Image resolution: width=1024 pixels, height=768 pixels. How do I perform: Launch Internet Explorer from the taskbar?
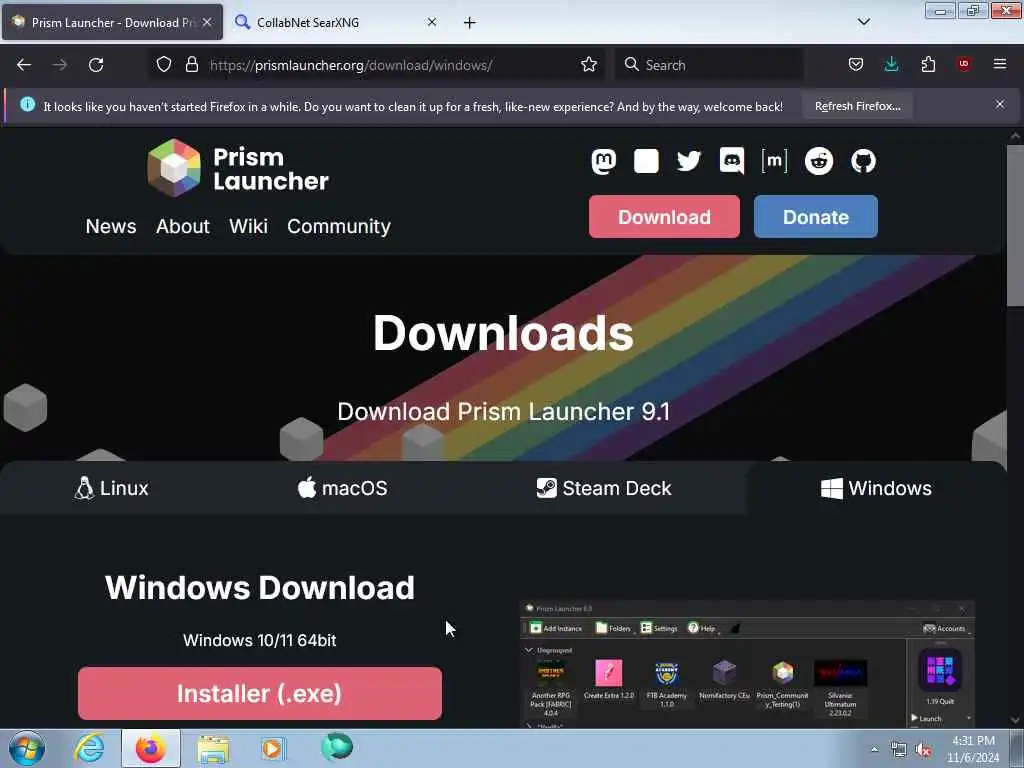(89, 748)
